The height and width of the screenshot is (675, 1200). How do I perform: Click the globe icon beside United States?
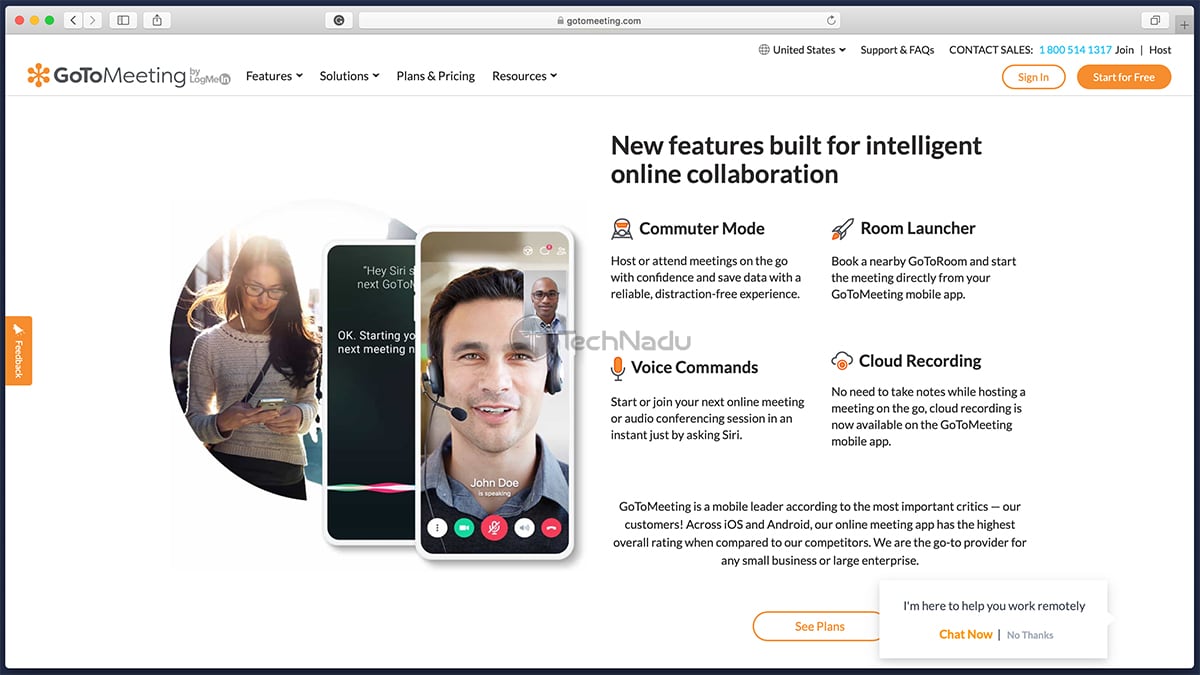765,49
